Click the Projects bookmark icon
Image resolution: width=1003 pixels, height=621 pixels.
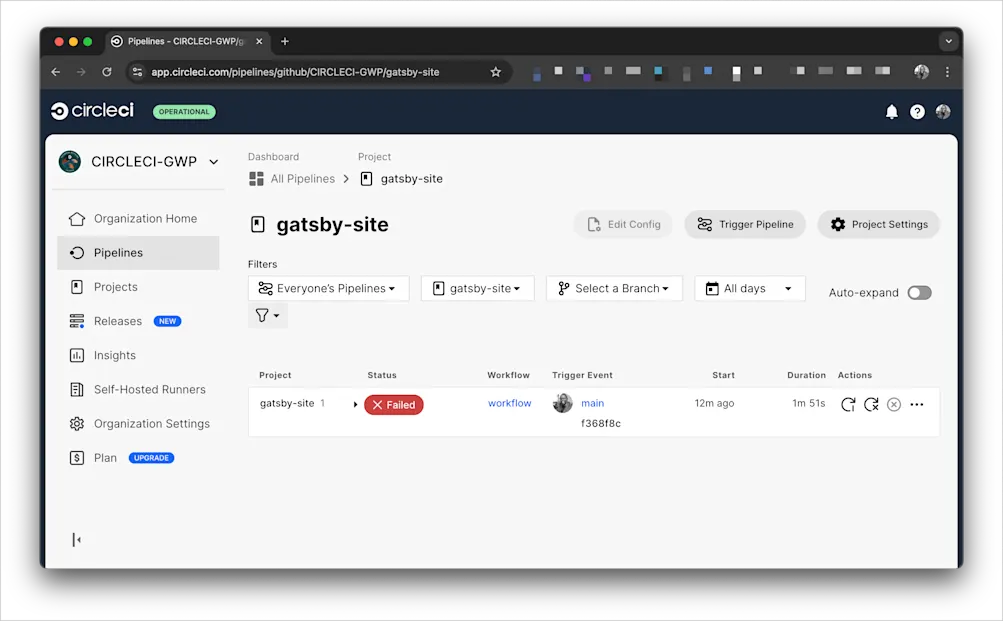(77, 287)
